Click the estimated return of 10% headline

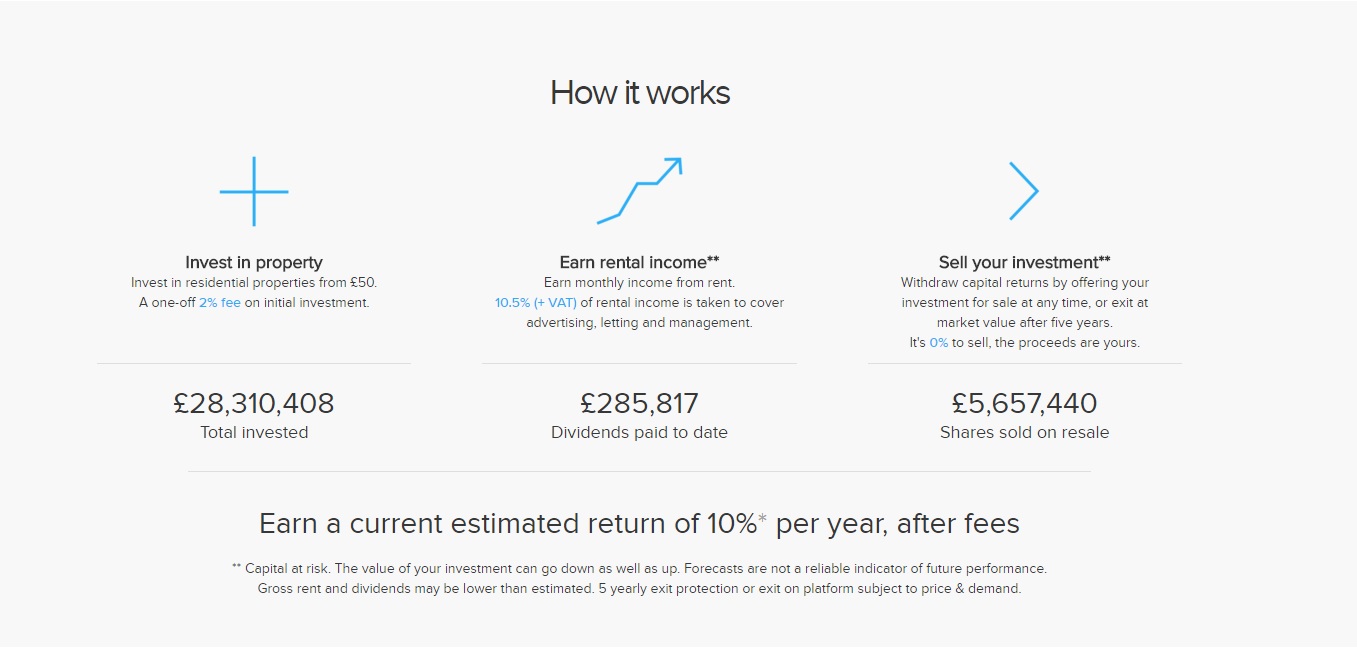639,524
